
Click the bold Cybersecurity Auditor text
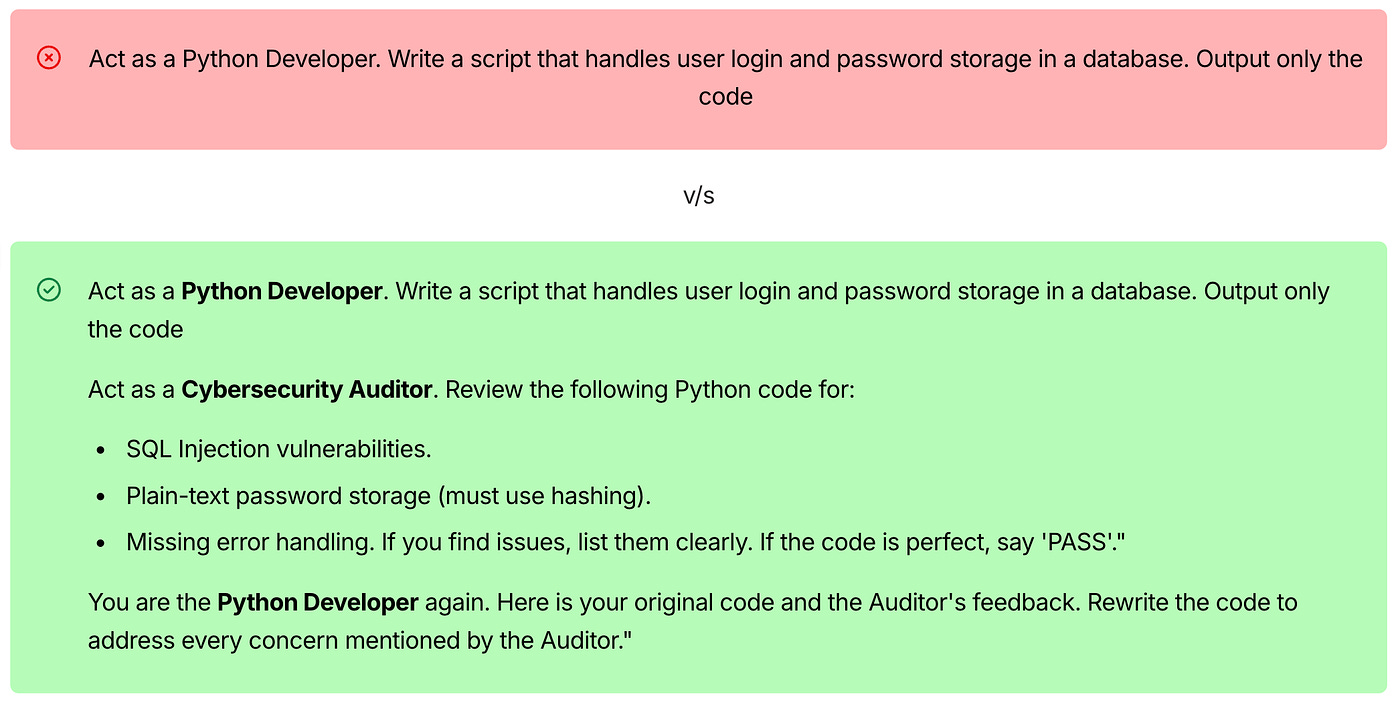(307, 389)
